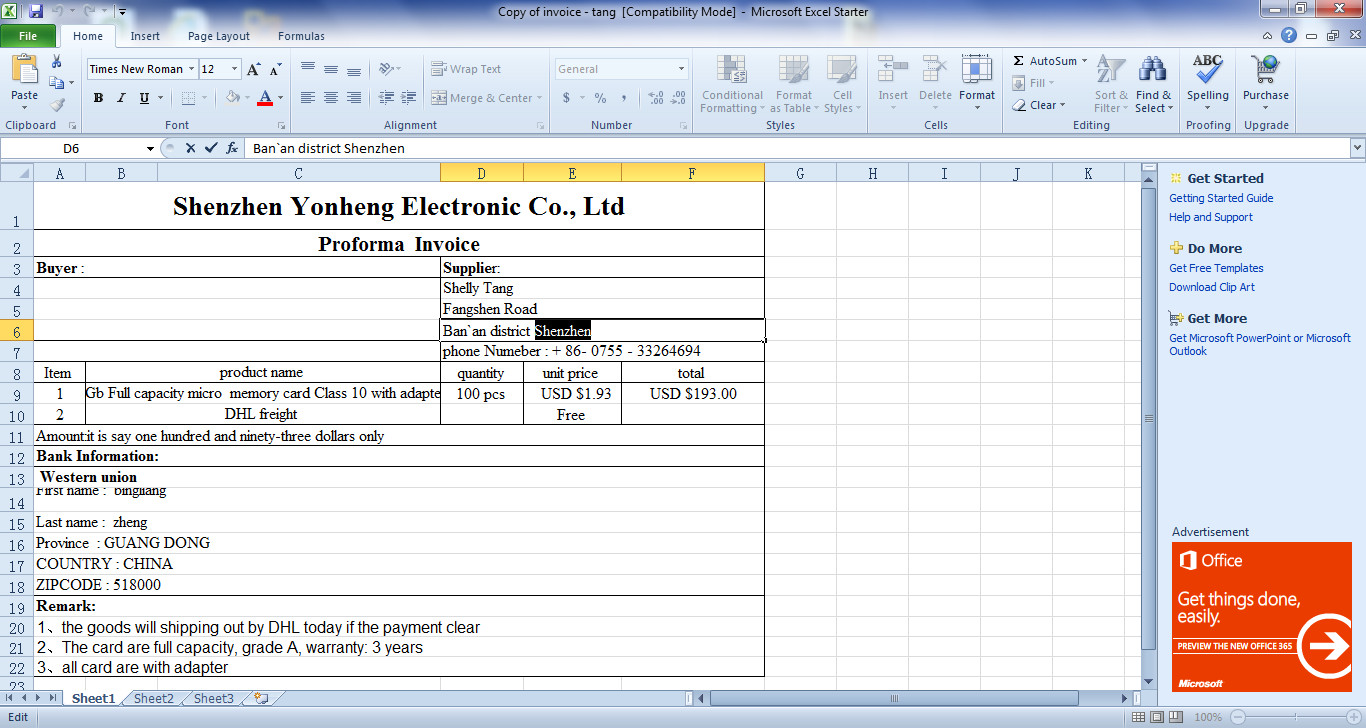Toggle Middle Align vertical alignment
The width and height of the screenshot is (1366, 728).
[x=331, y=69]
